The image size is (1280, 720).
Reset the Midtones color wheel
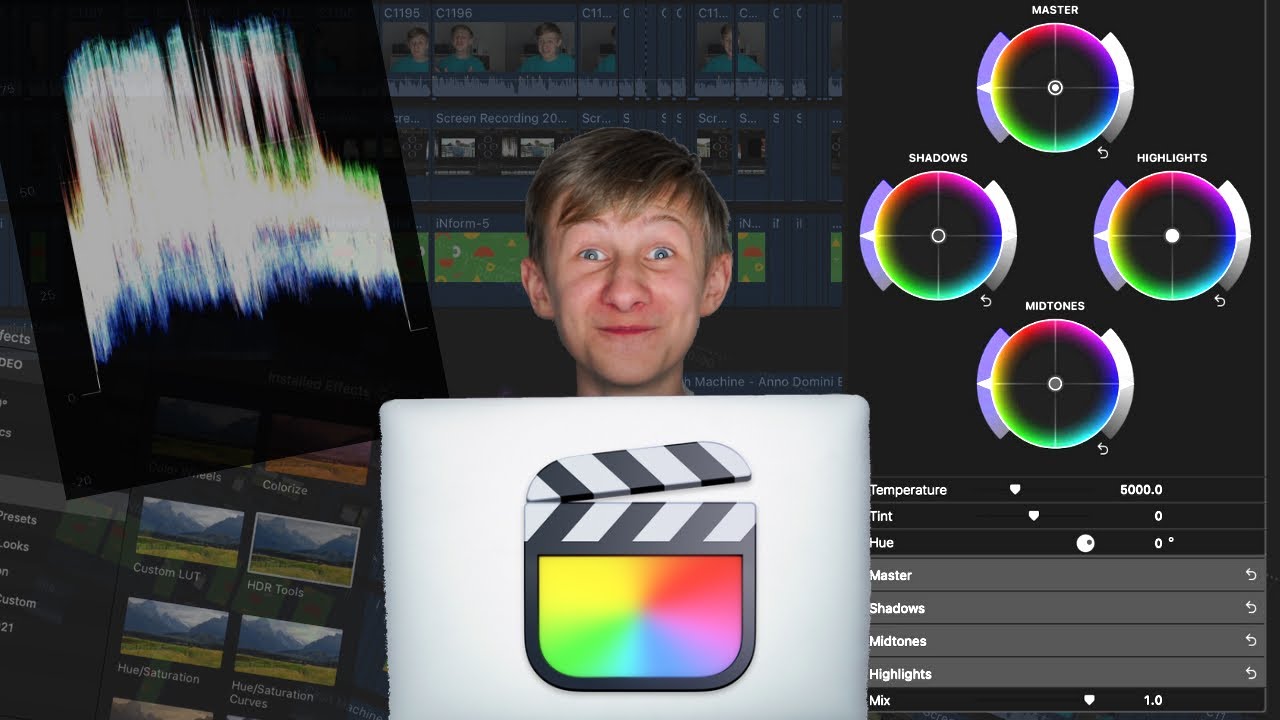tap(1103, 449)
